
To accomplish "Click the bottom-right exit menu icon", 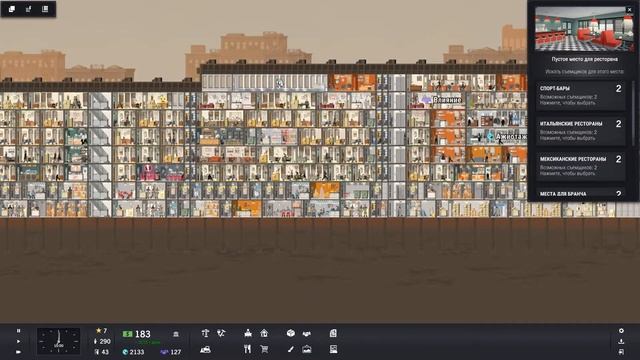I will point(621,351).
